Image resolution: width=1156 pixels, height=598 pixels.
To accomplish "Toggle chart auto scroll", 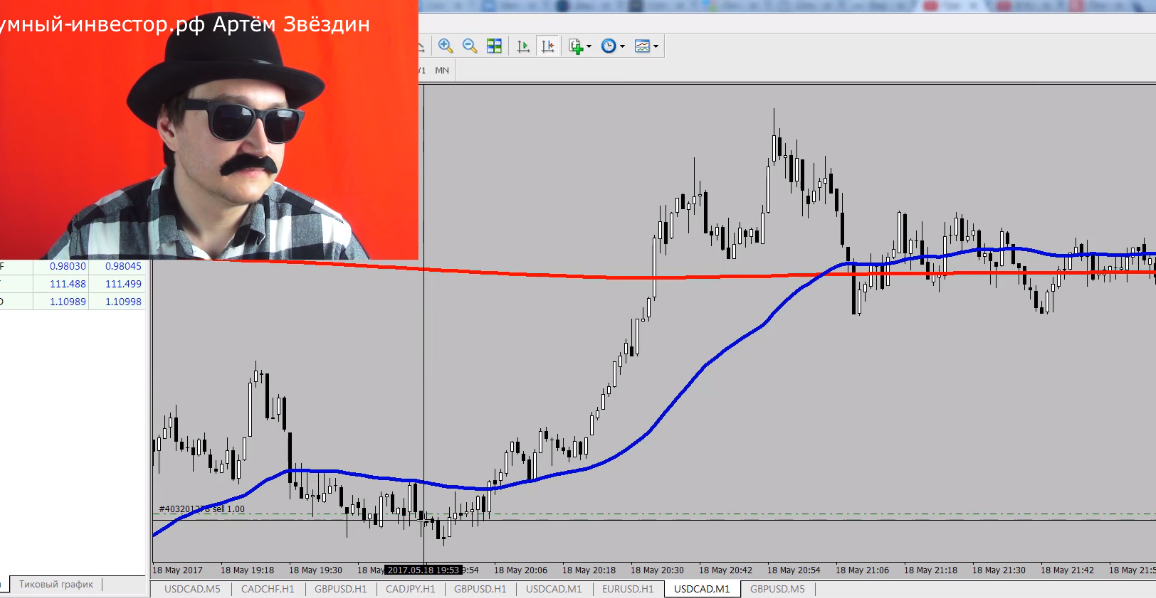I will tap(523, 46).
